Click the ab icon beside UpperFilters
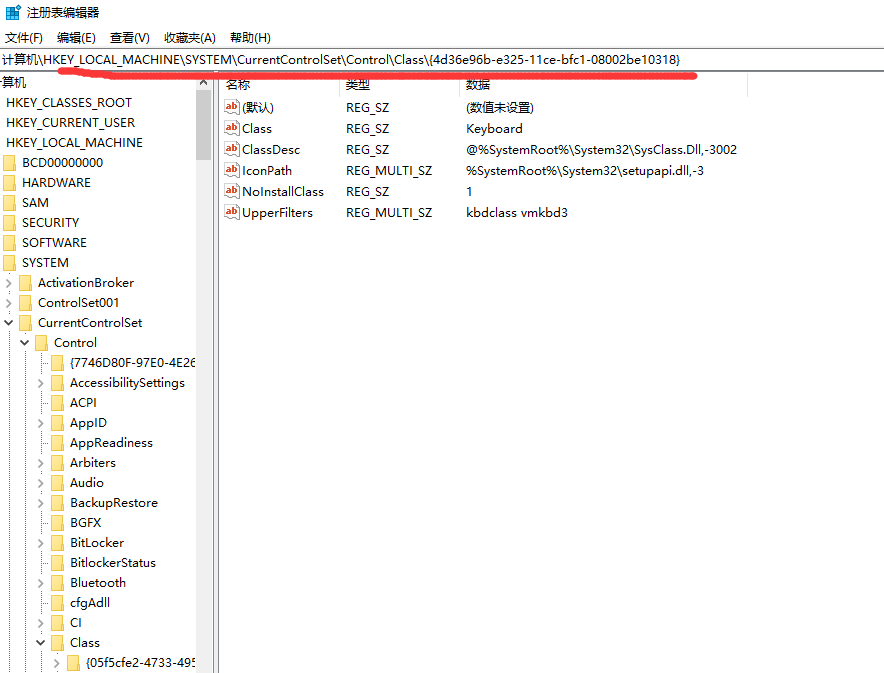Screen dimensions: 884x673 click(232, 212)
